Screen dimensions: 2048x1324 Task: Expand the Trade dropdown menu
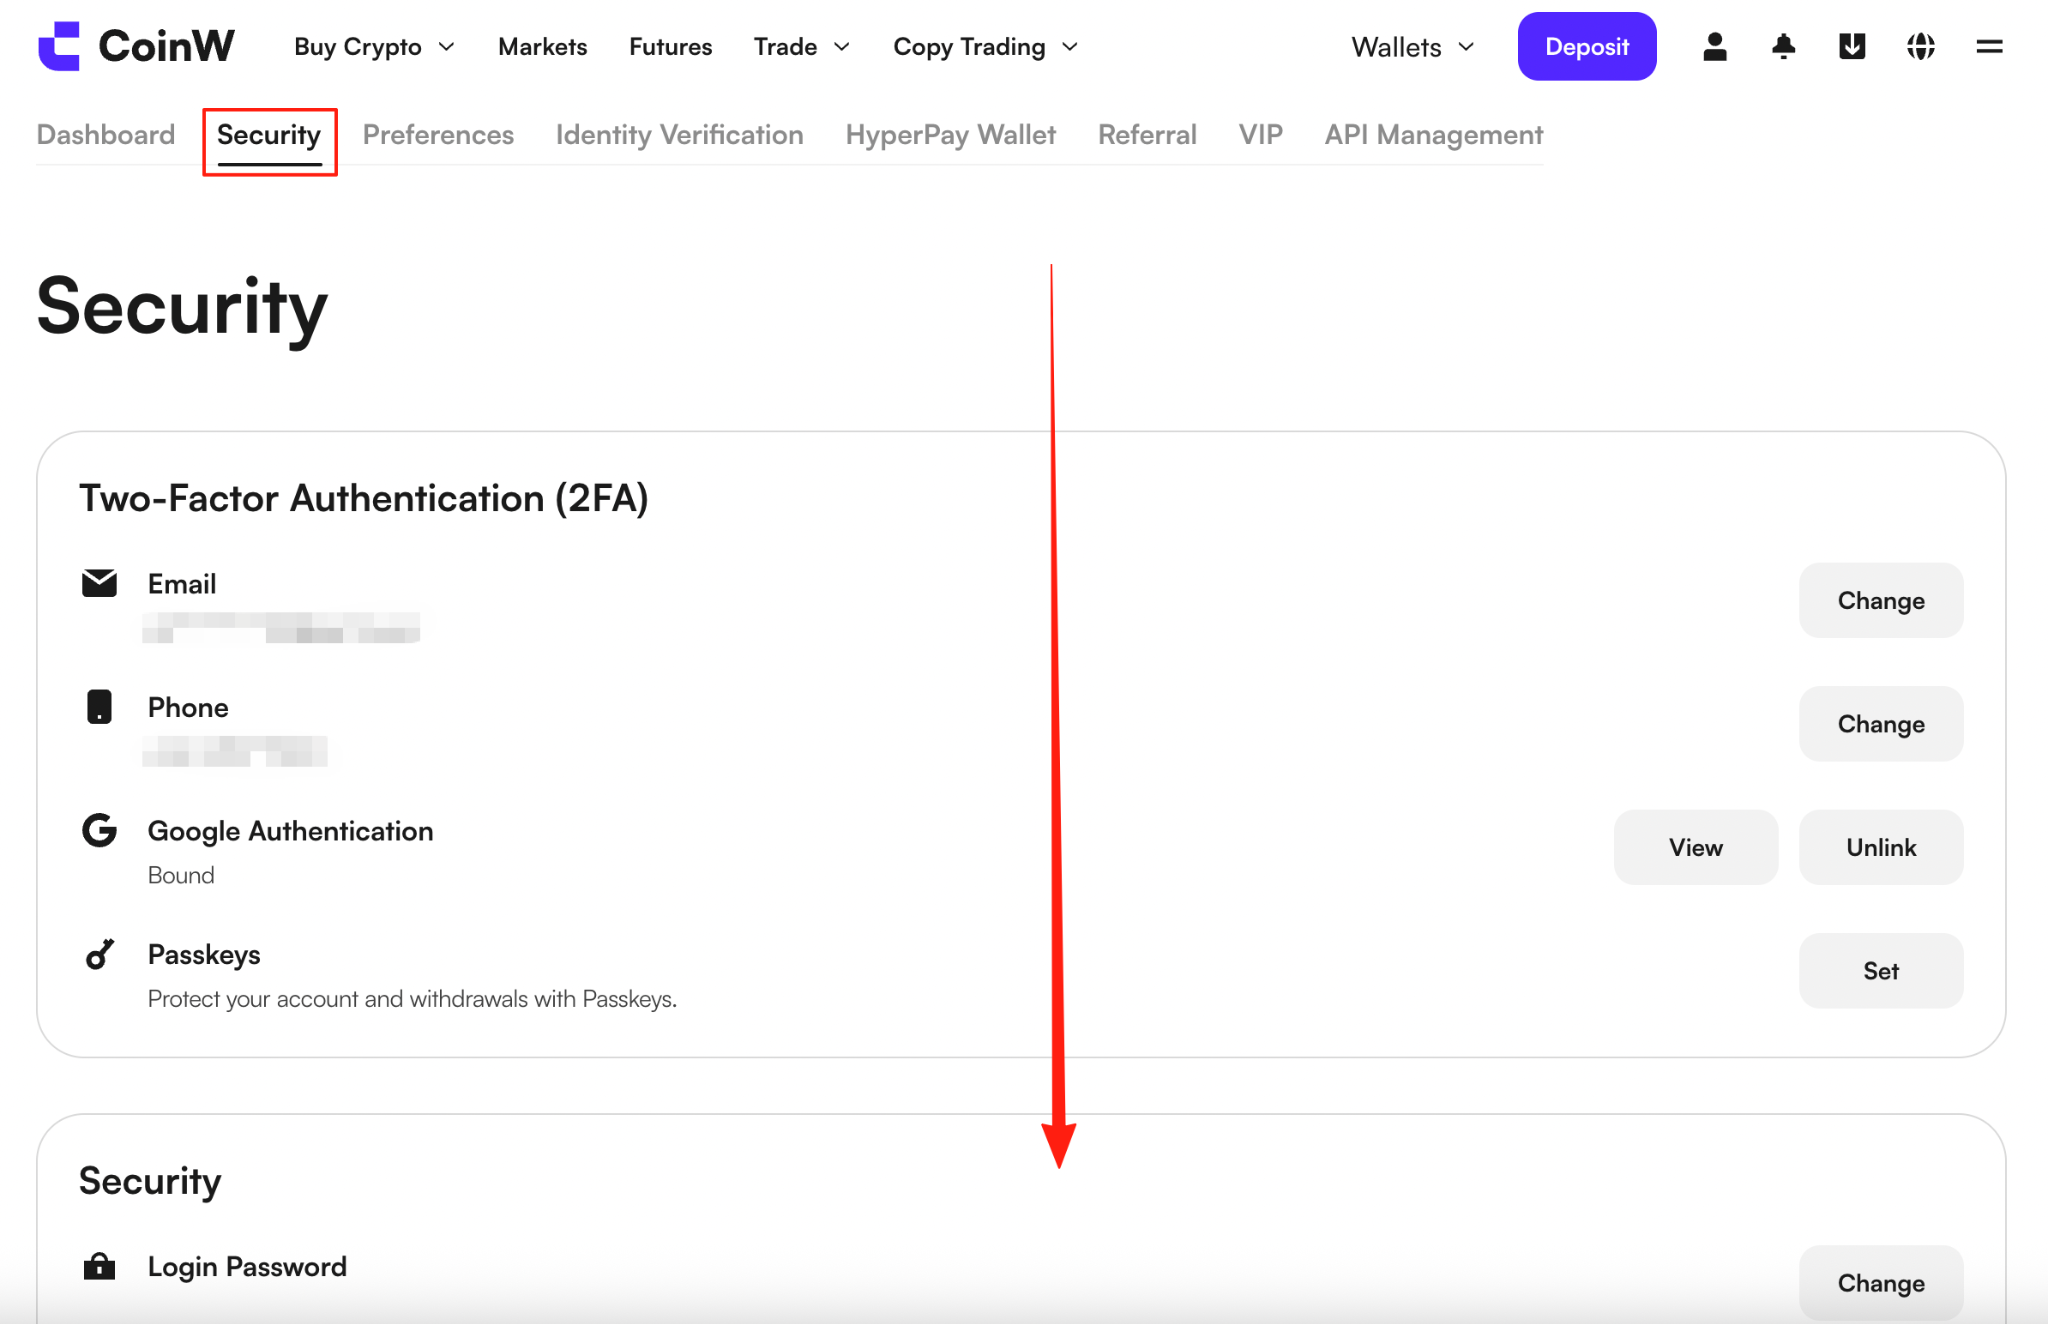coord(802,46)
